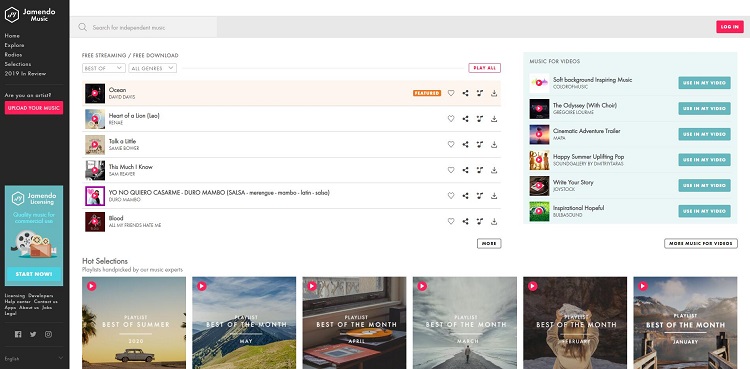Favorite the track Talk a Little
The image size is (750, 369).
click(x=451, y=144)
